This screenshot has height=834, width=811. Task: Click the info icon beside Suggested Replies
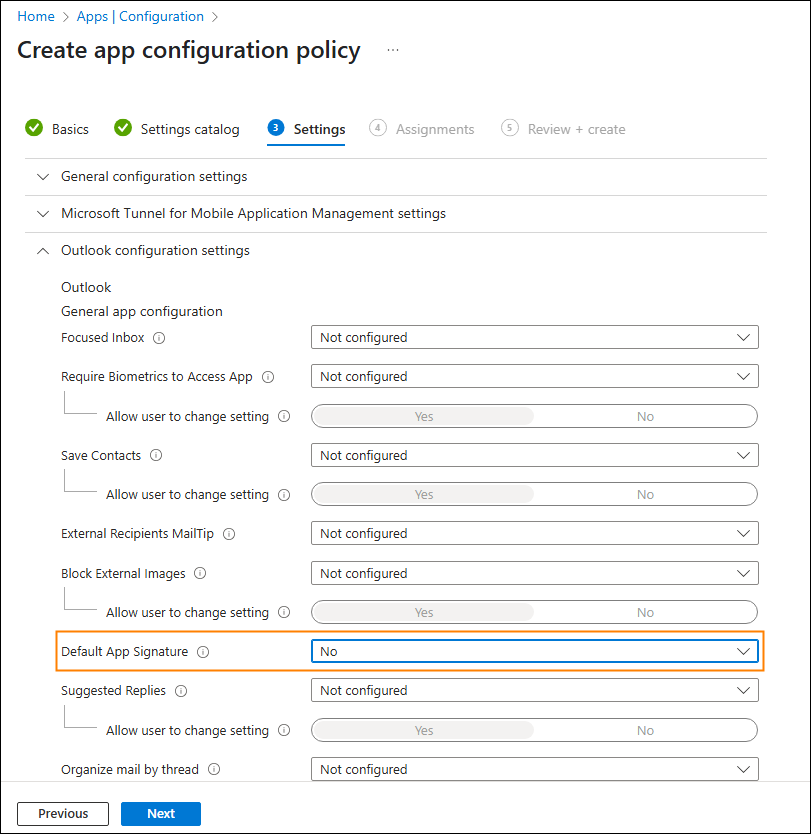[x=180, y=691]
